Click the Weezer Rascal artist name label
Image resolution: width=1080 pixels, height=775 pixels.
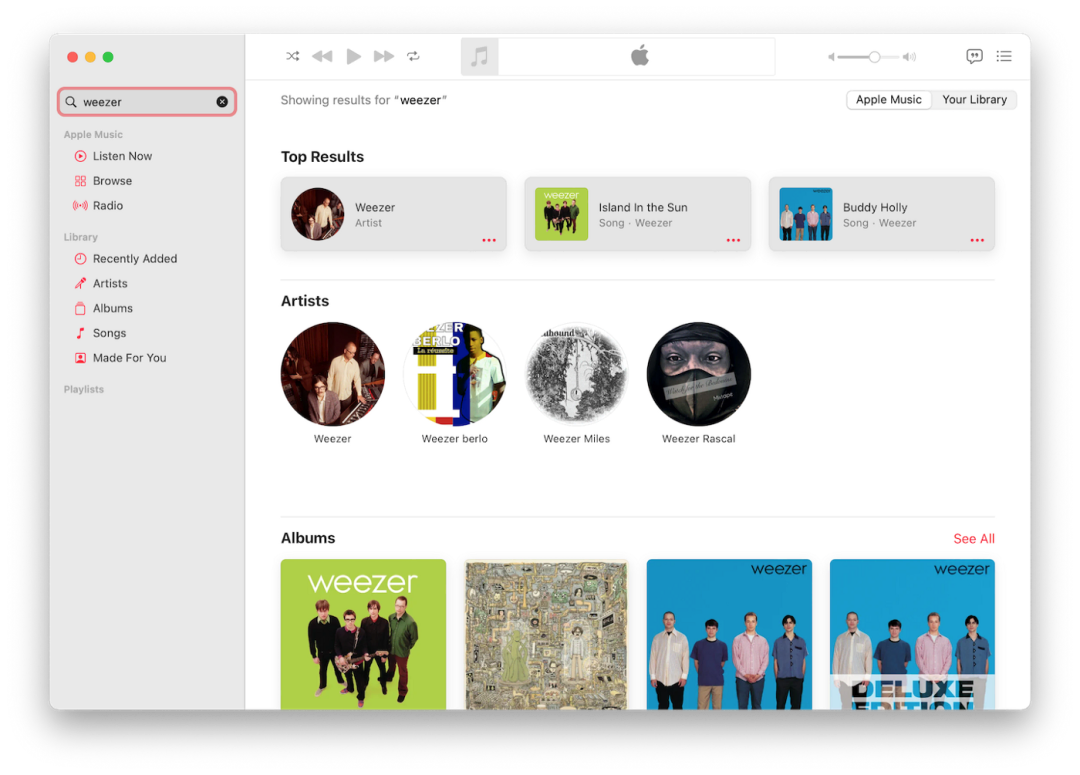(x=698, y=439)
